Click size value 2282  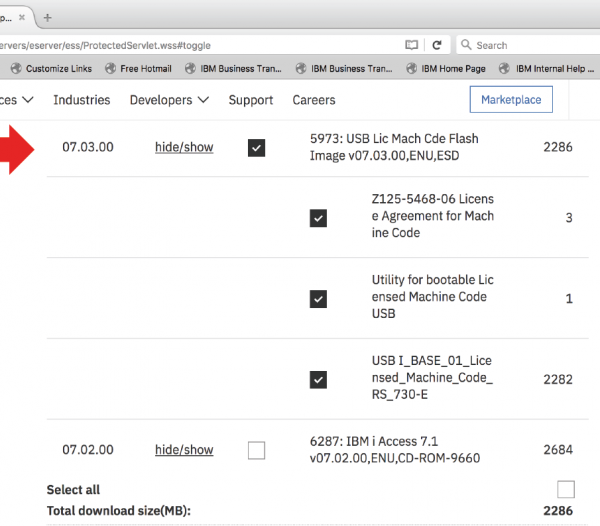[558, 379]
